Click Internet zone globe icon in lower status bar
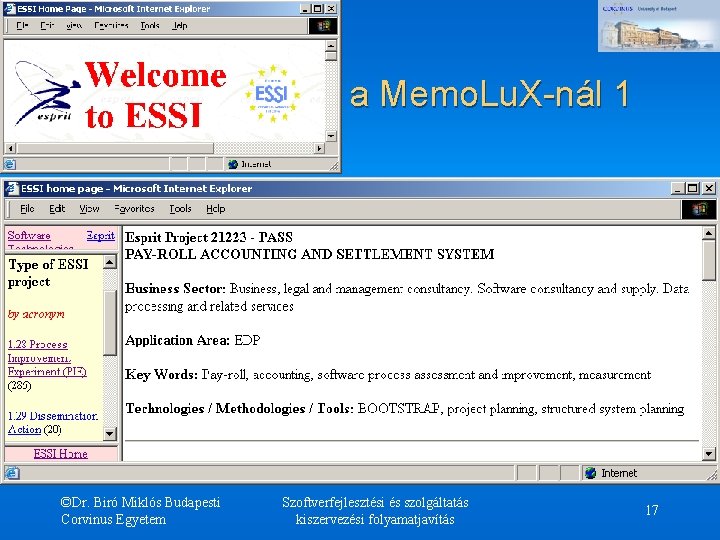 [x=591, y=473]
